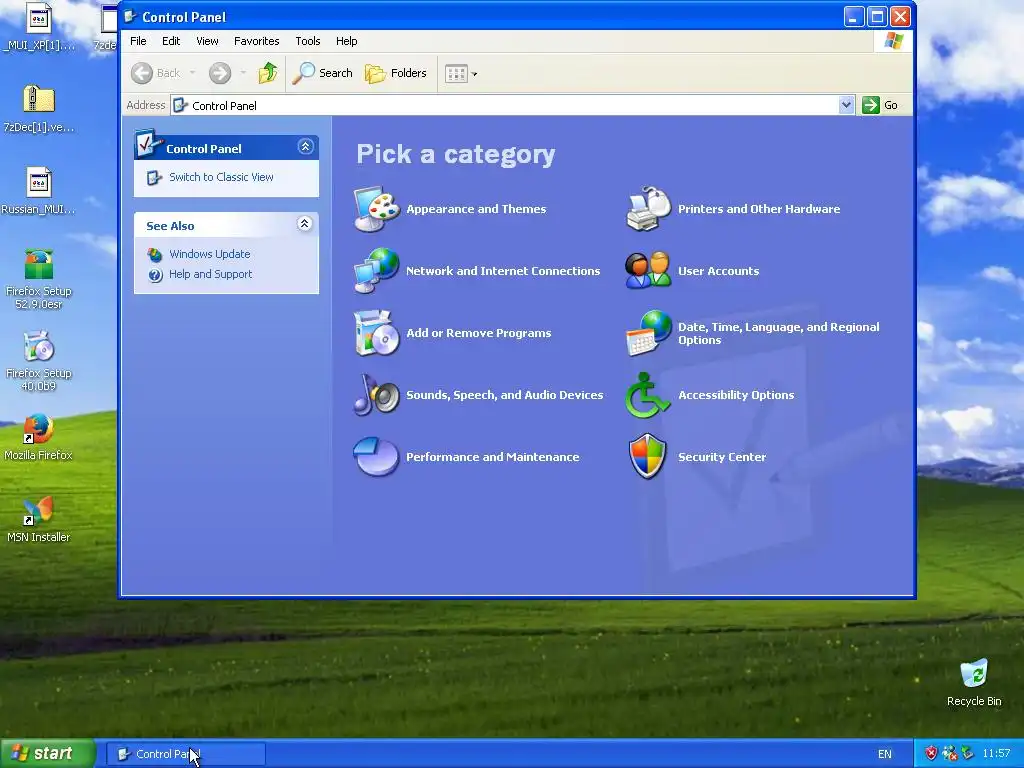Image resolution: width=1024 pixels, height=768 pixels.
Task: Click Date, Time, Language, and Regional Options text
Action: click(x=778, y=334)
